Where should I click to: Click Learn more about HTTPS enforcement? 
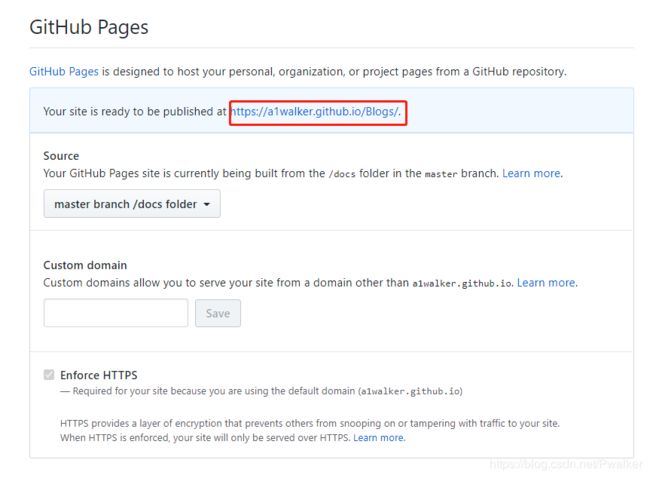pyautogui.click(x=379, y=438)
